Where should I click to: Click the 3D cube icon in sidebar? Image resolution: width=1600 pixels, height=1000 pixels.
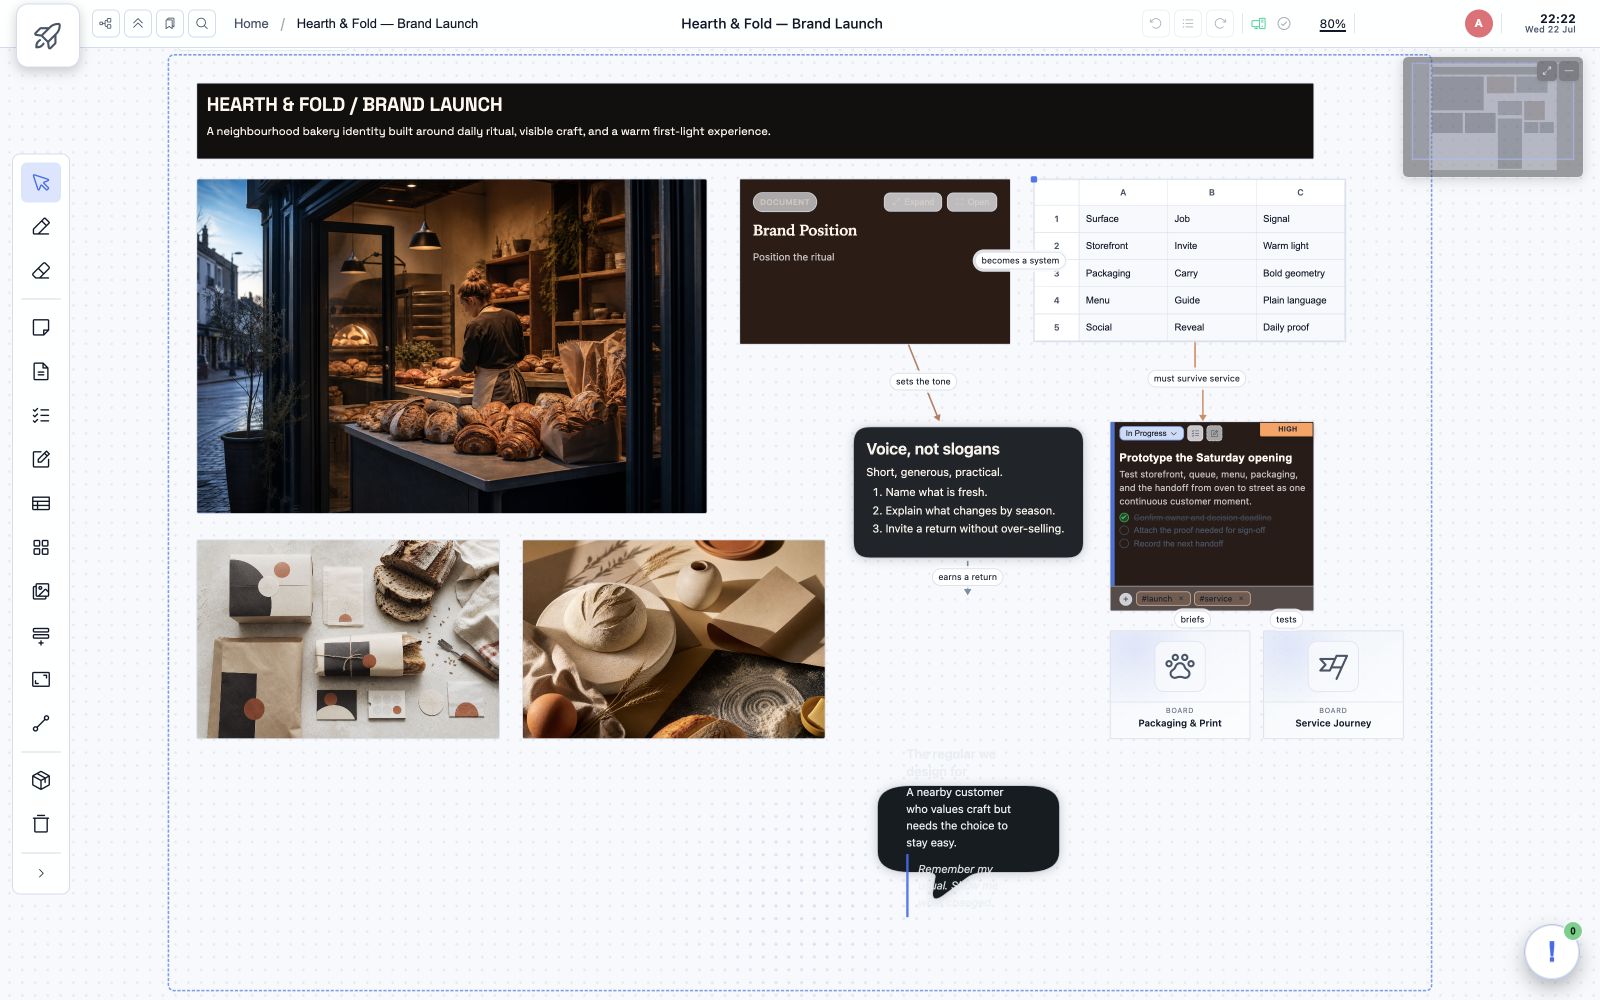tap(41, 780)
